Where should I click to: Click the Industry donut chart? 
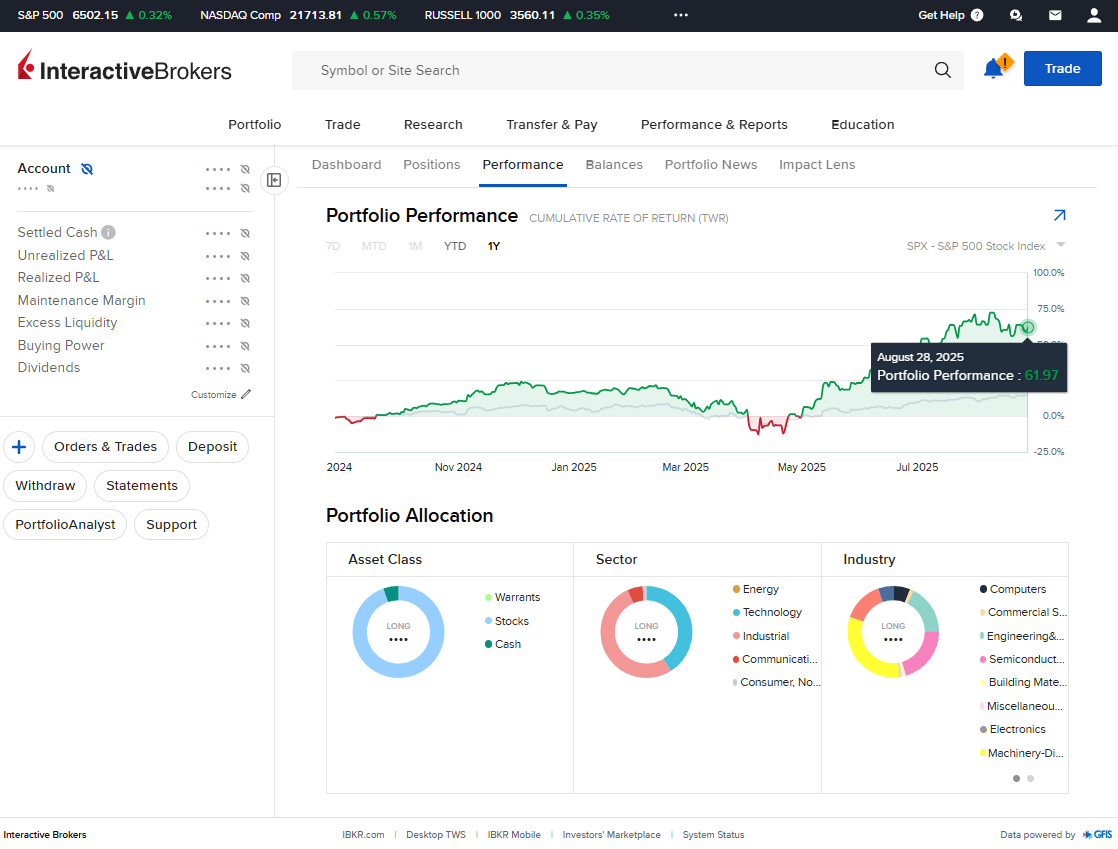tap(893, 632)
